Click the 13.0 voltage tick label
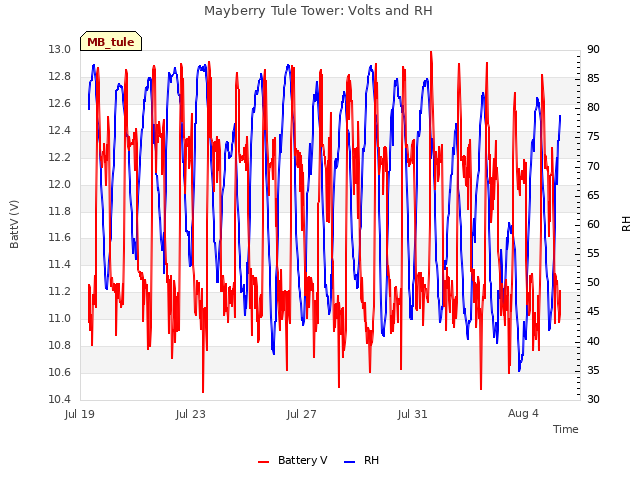This screenshot has width=640, height=480. (x=60, y=50)
